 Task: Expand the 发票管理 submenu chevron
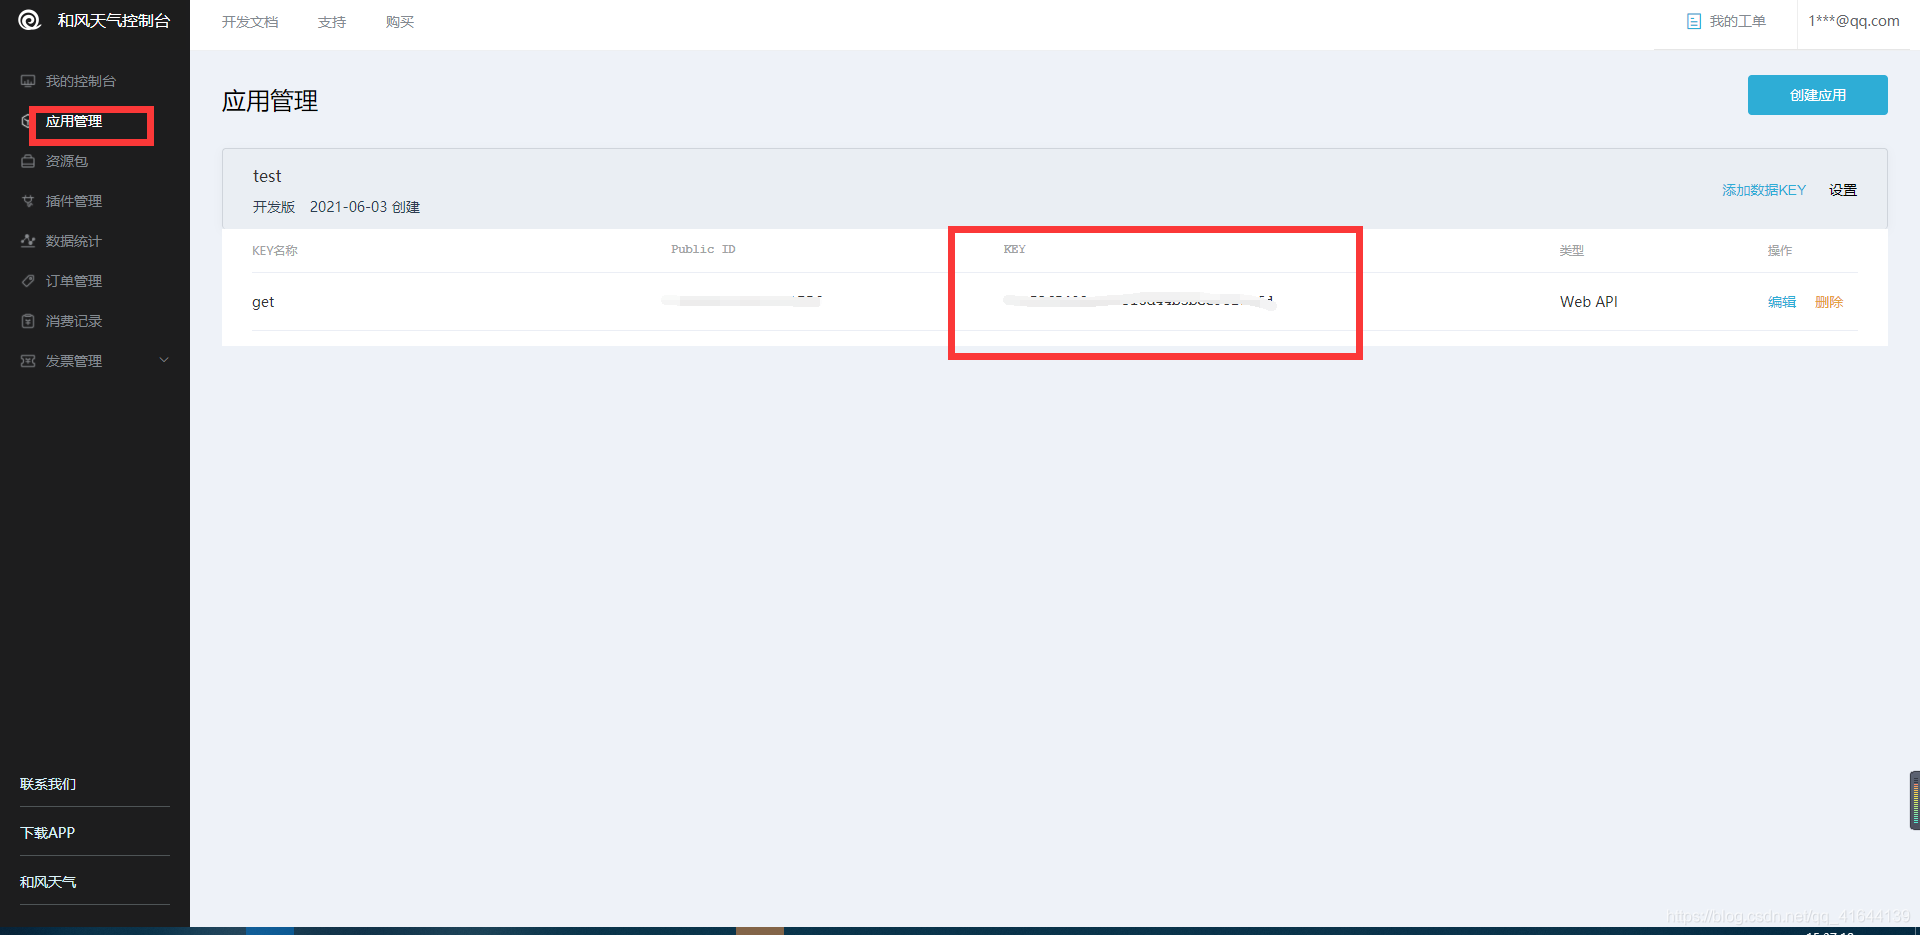coord(164,360)
